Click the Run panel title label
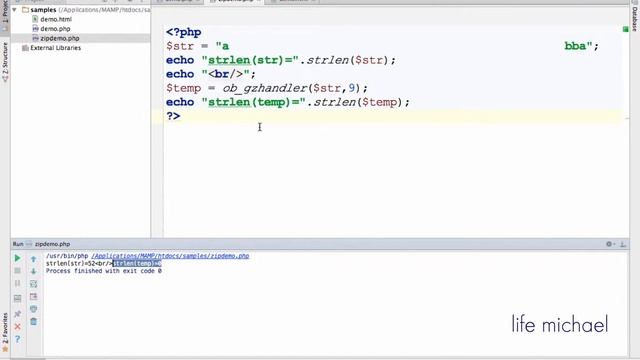This screenshot has width=640, height=360. [18, 244]
